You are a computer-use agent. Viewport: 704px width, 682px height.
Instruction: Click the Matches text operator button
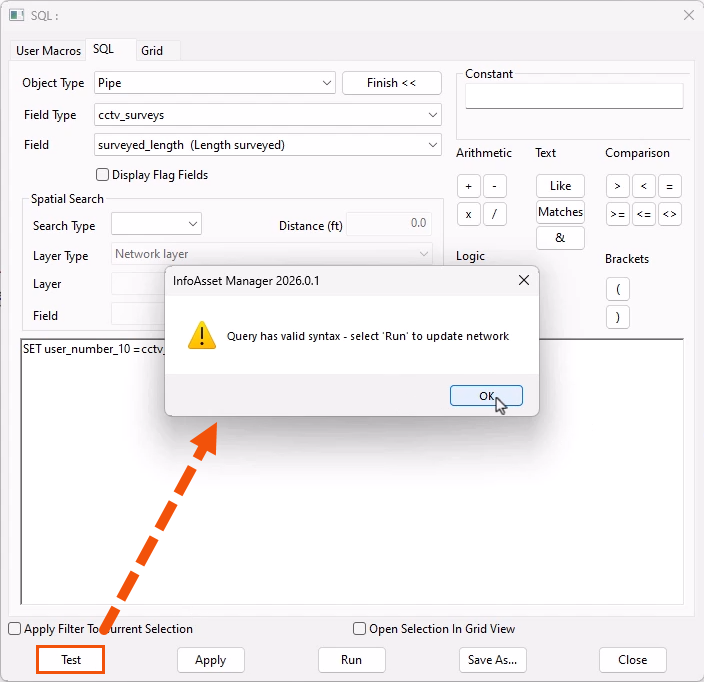click(x=560, y=212)
